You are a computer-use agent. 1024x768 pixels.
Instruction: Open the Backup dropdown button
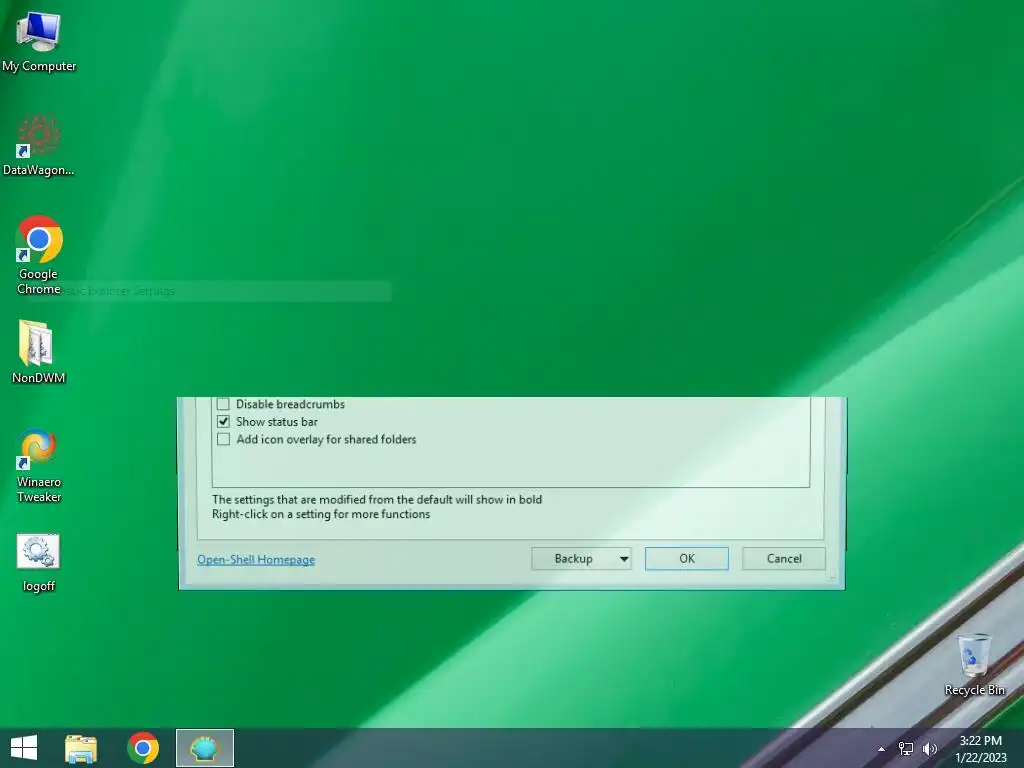tap(581, 559)
